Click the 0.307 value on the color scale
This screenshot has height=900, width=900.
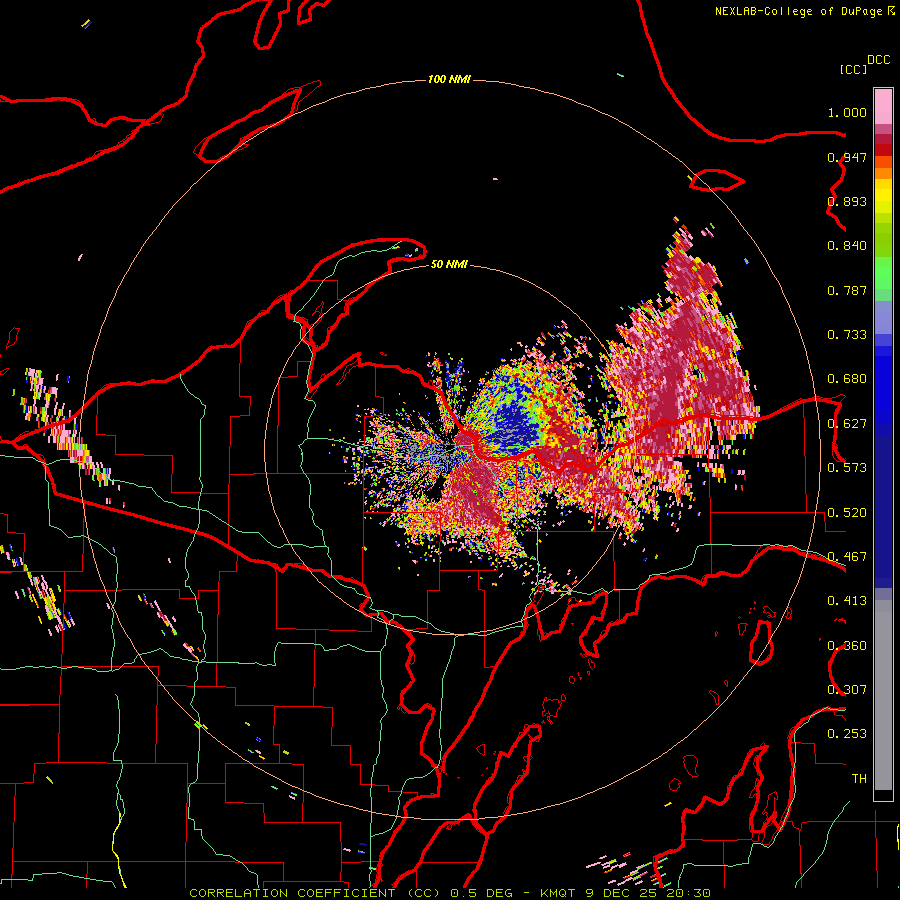847,690
